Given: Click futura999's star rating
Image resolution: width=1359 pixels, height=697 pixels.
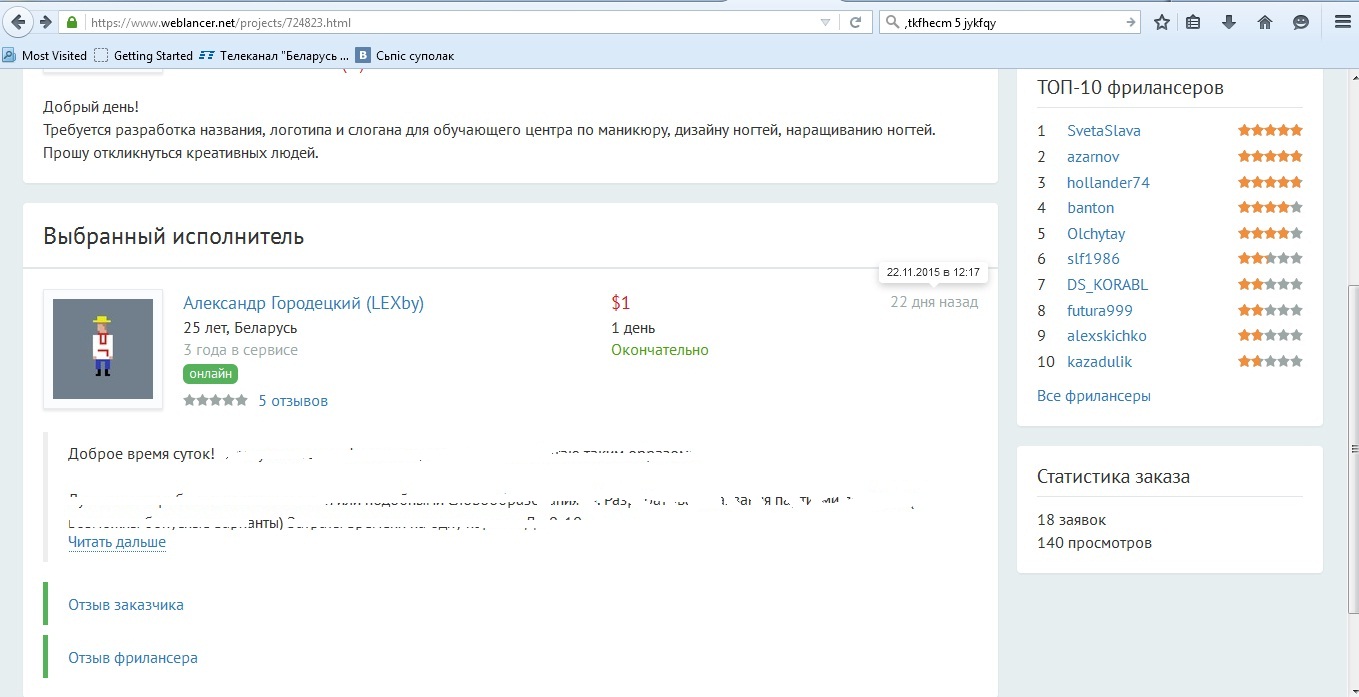Looking at the screenshot, I should [x=1270, y=310].
